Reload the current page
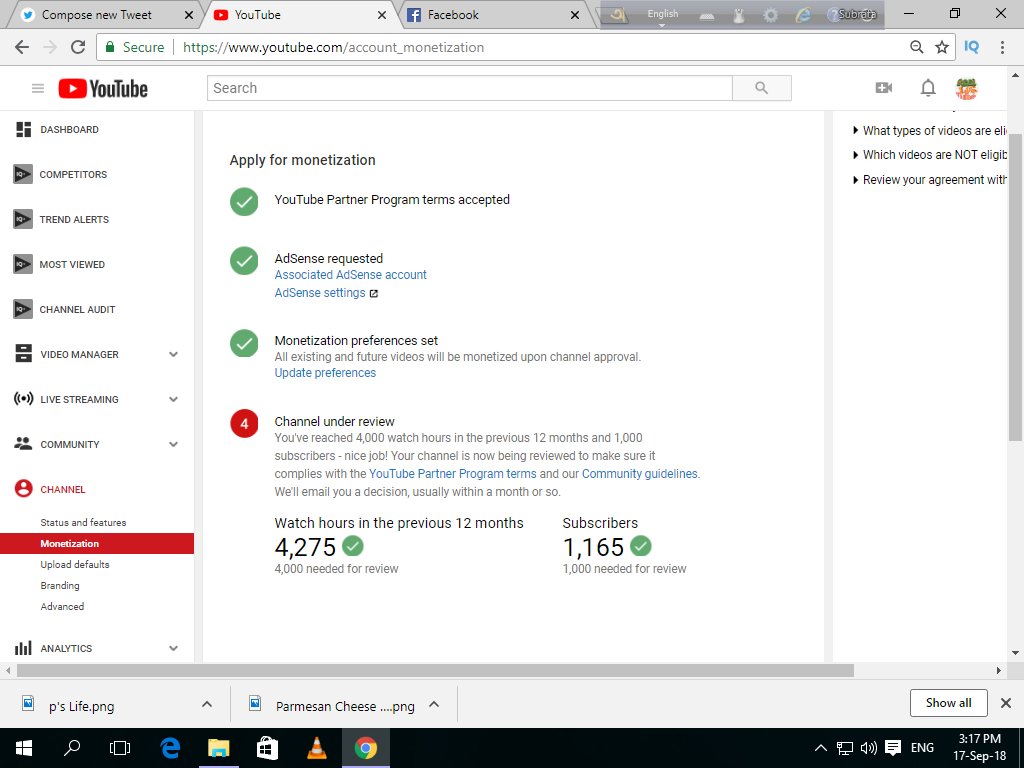1024x768 pixels. pyautogui.click(x=78, y=47)
